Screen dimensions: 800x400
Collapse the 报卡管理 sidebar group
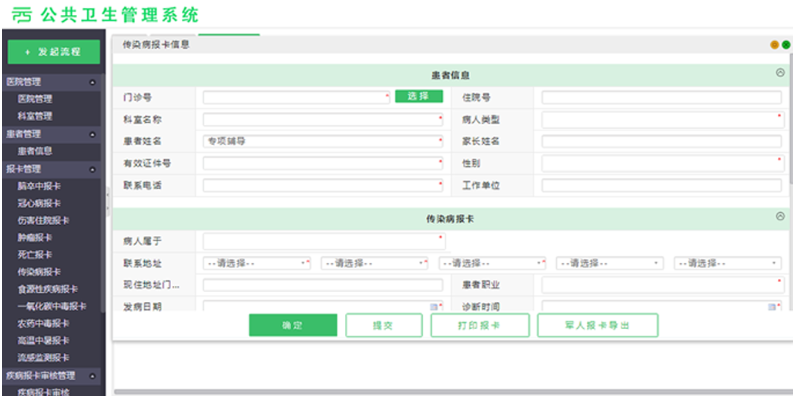click(x=92, y=169)
